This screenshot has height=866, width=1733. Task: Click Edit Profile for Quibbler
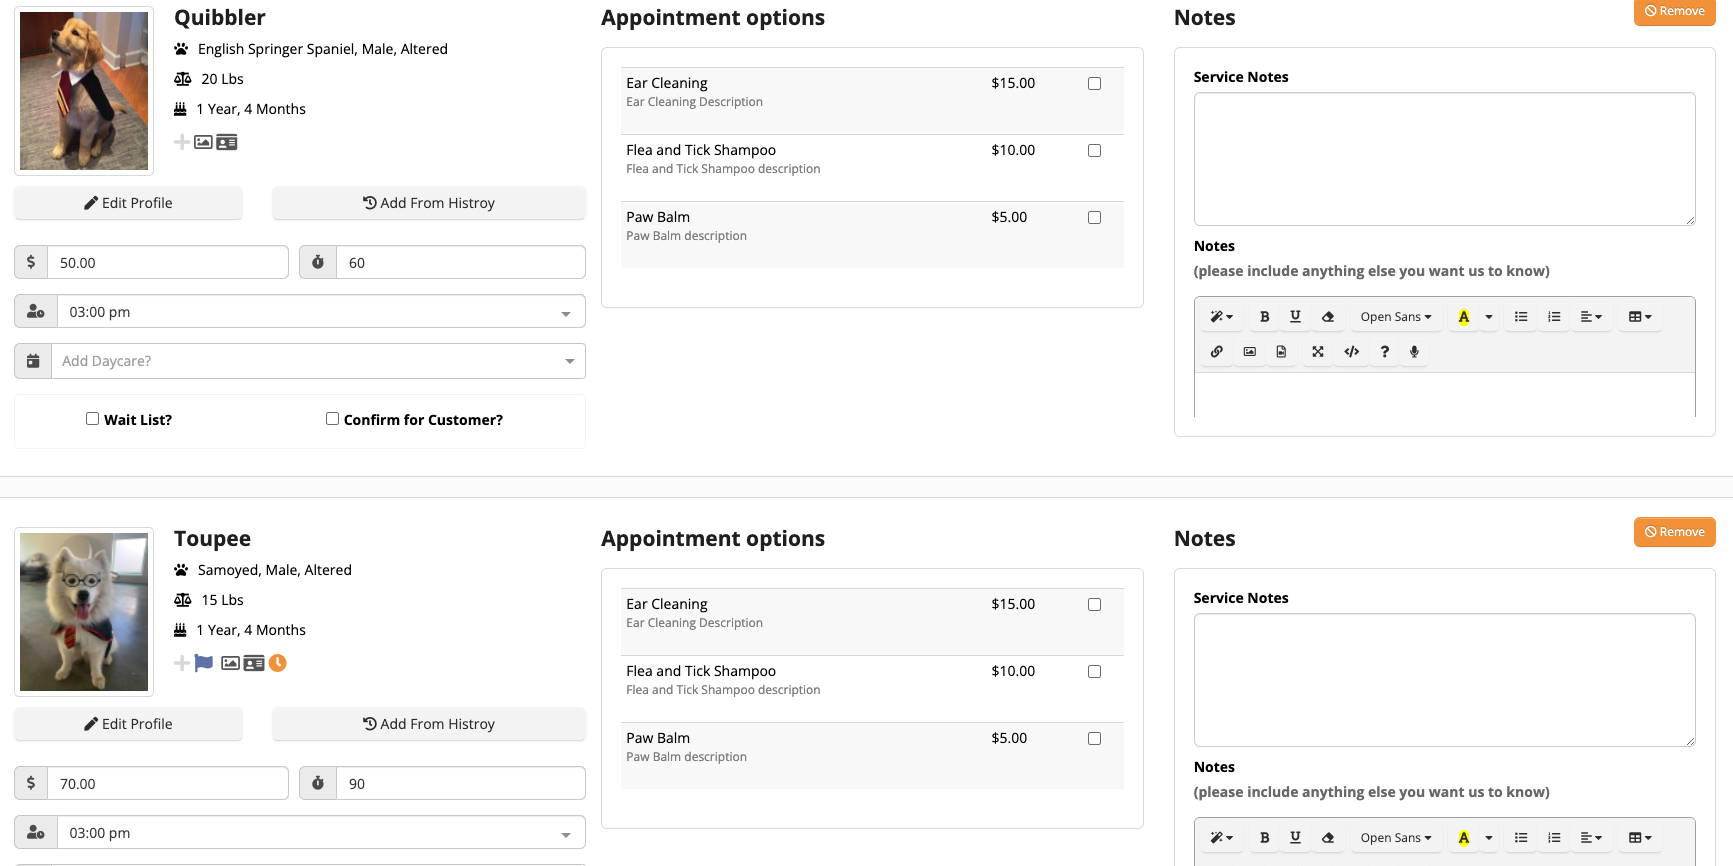(x=128, y=203)
